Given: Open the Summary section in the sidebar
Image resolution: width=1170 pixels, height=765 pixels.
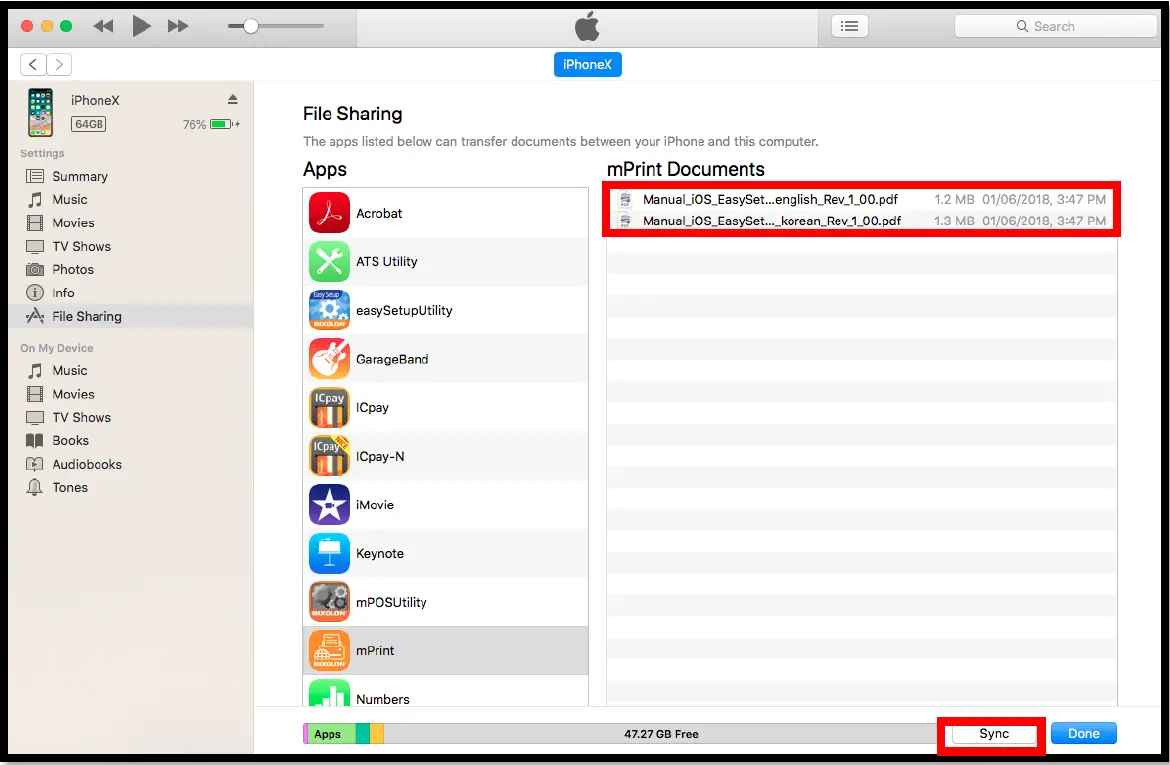Looking at the screenshot, I should tap(80, 176).
